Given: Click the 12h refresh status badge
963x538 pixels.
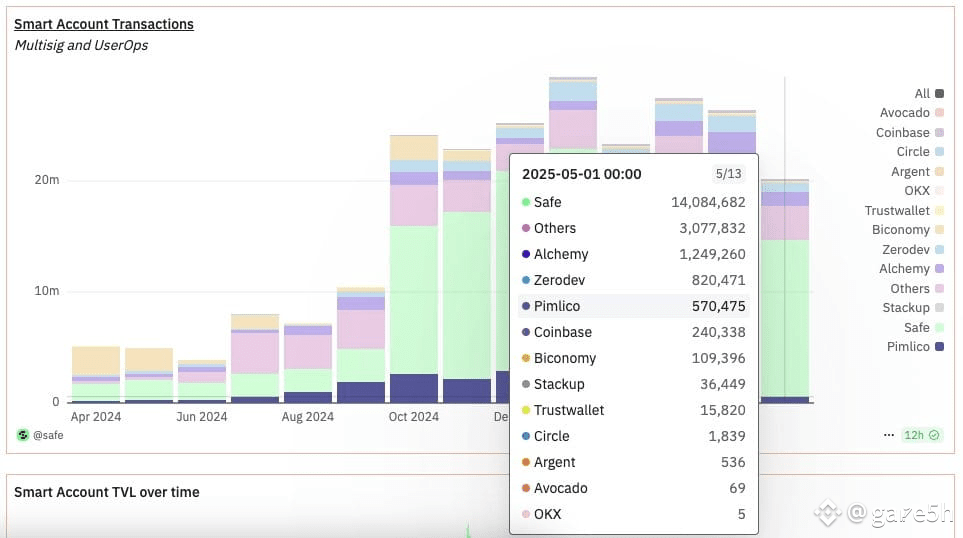Looking at the screenshot, I should click(921, 435).
